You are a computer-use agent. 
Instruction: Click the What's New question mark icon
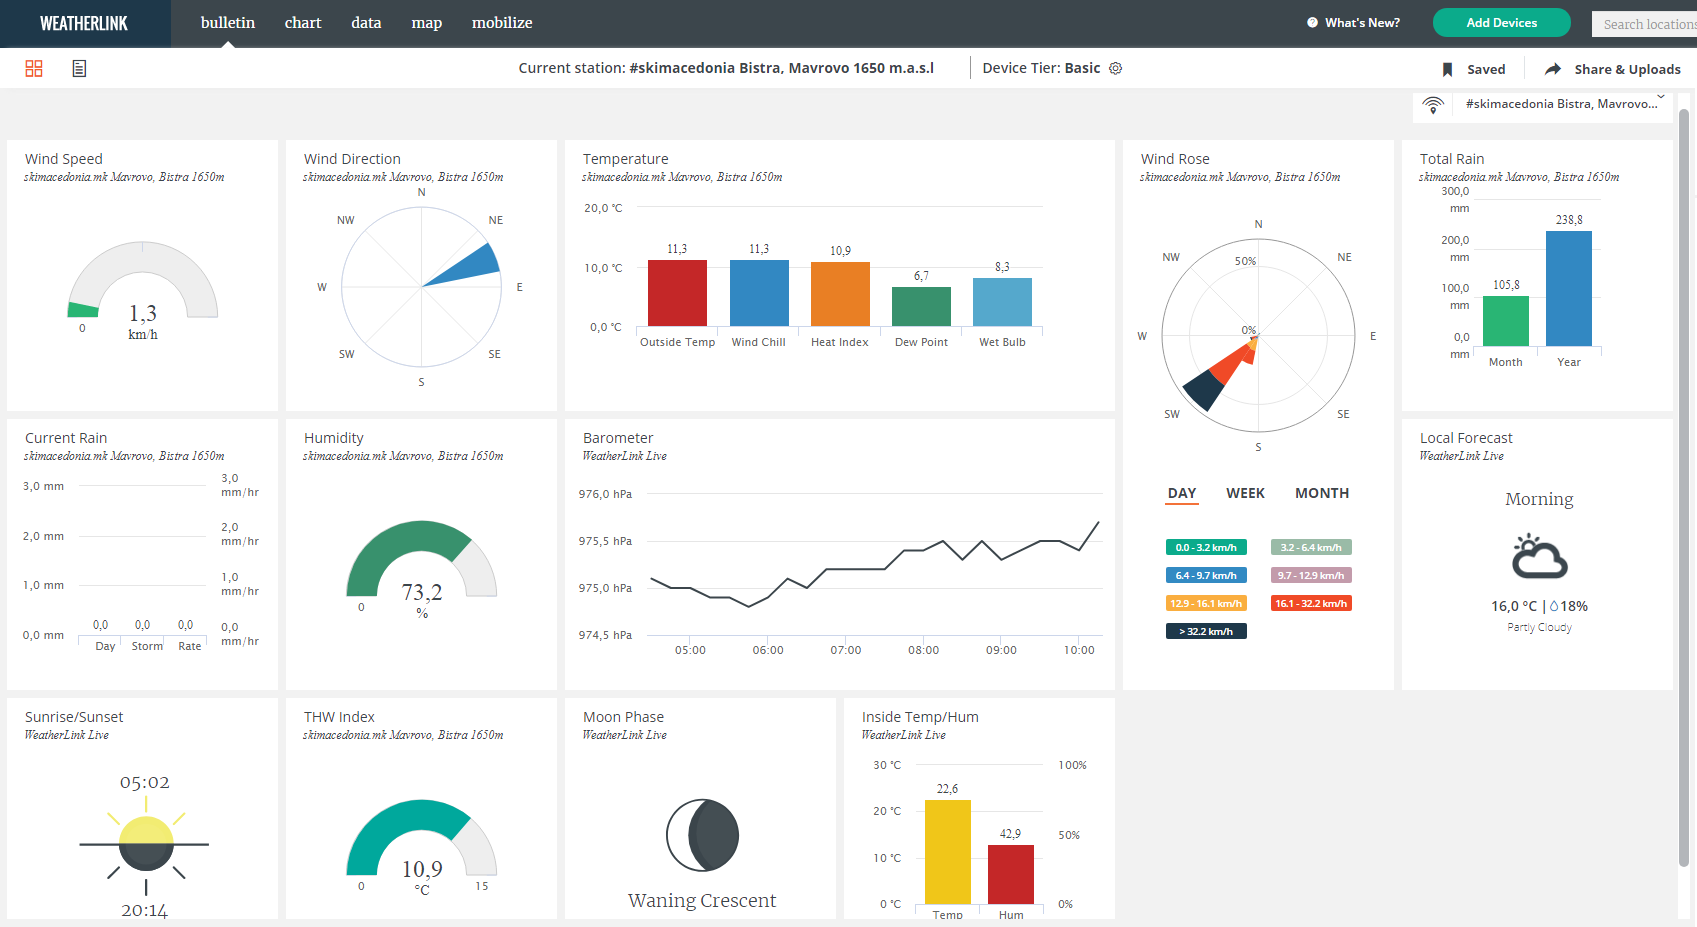point(1312,23)
